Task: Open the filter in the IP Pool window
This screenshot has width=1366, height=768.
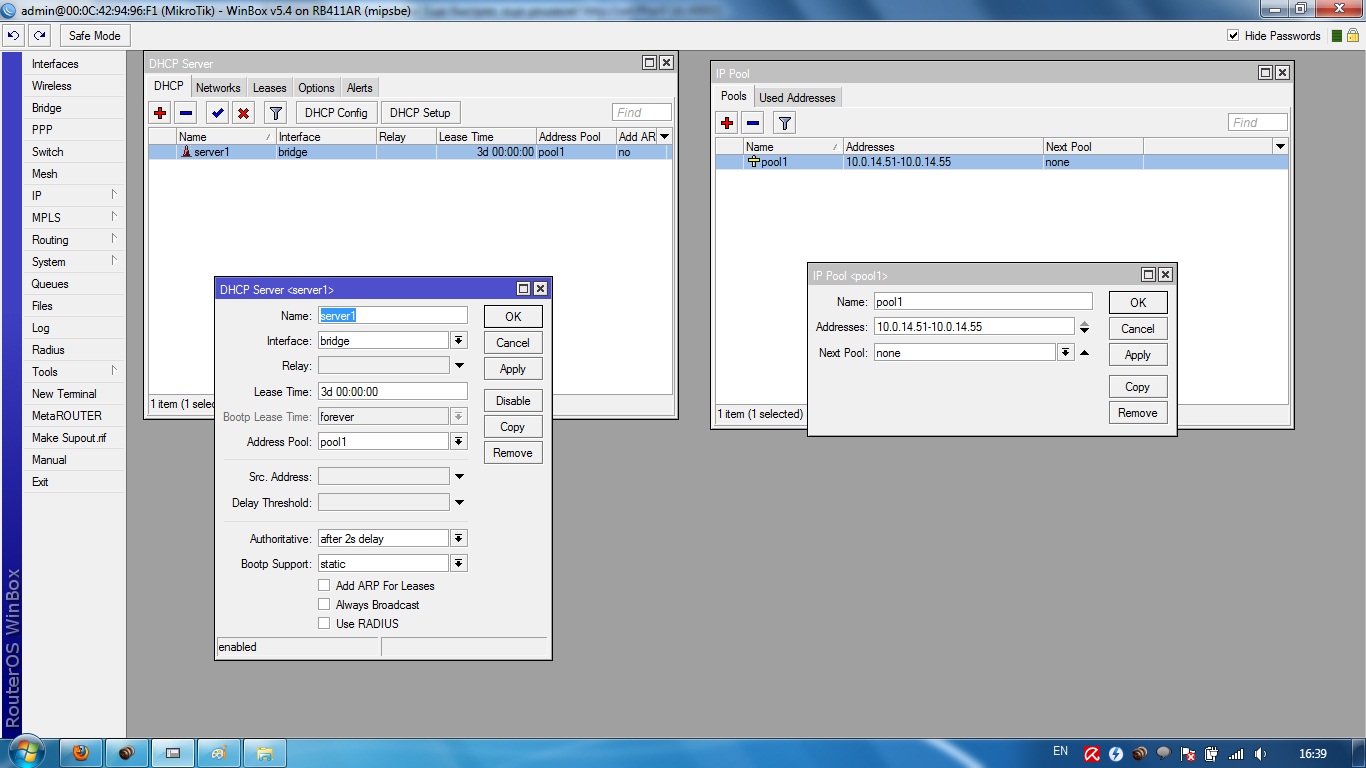Action: 785,123
